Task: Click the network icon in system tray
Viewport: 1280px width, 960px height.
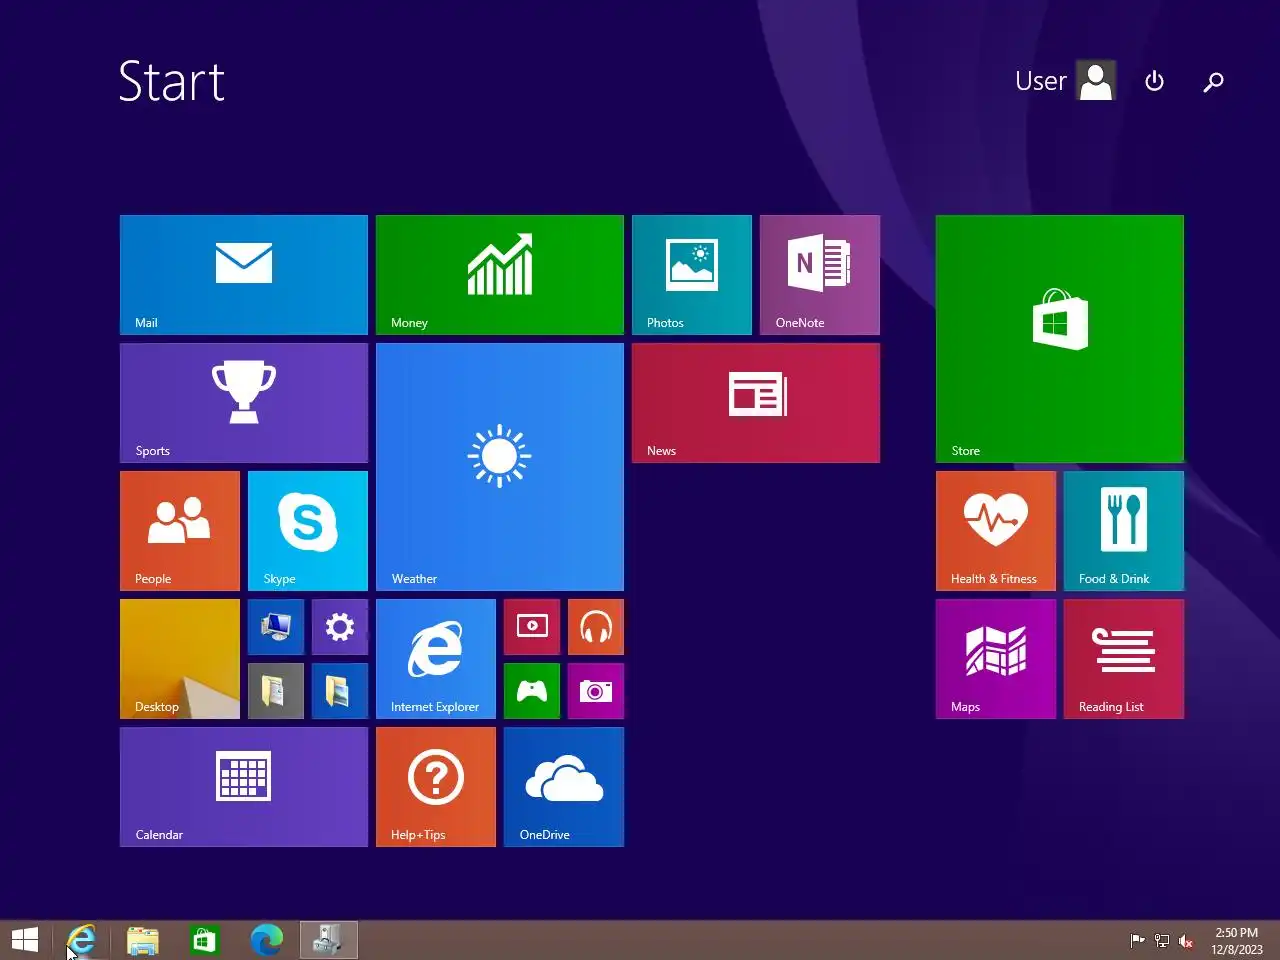Action: tap(1161, 940)
